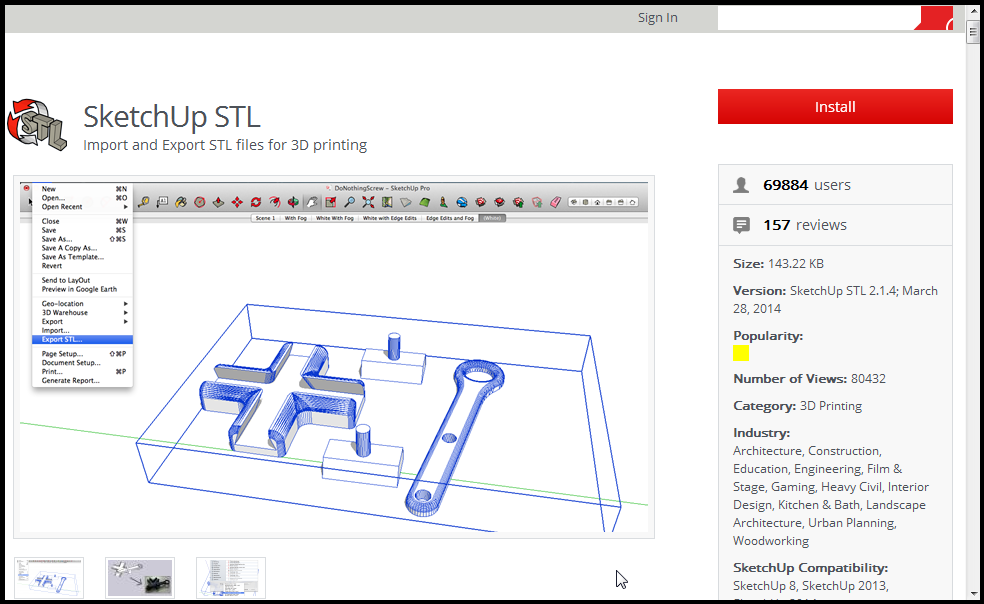Image resolution: width=984 pixels, height=604 pixels.
Task: Click the red Install button
Action: pyautogui.click(x=835, y=107)
